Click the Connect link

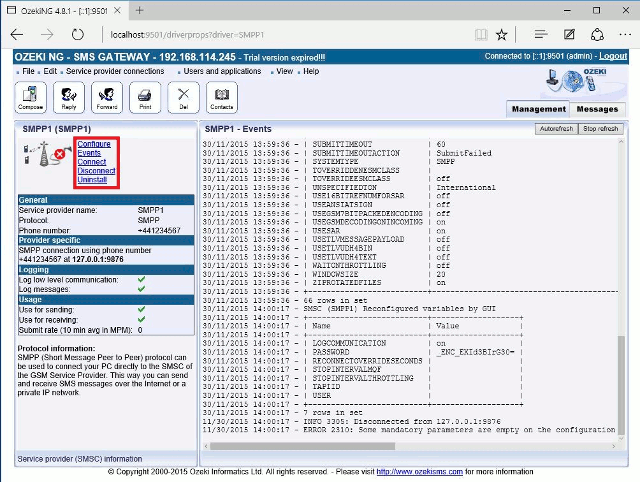pyautogui.click(x=92, y=162)
